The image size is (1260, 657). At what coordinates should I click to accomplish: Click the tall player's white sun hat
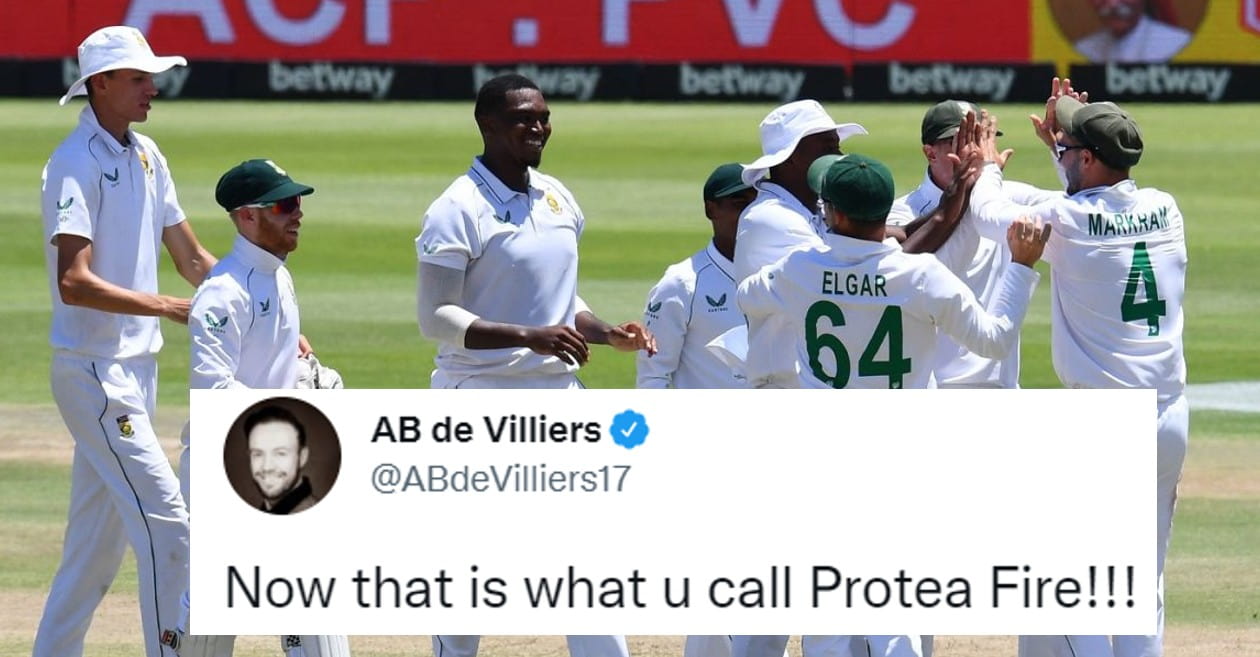point(121,59)
